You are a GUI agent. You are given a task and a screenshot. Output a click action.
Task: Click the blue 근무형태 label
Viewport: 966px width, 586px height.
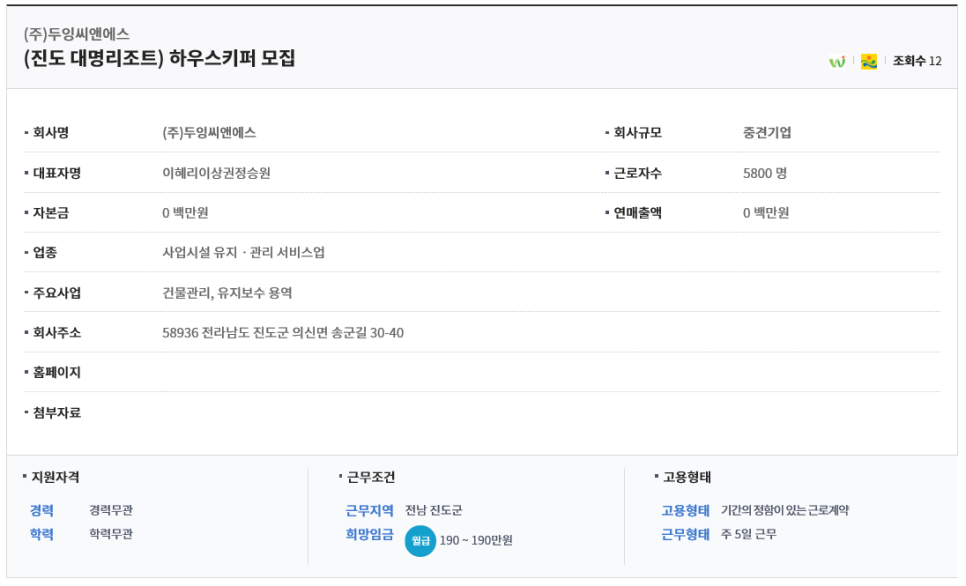point(686,534)
